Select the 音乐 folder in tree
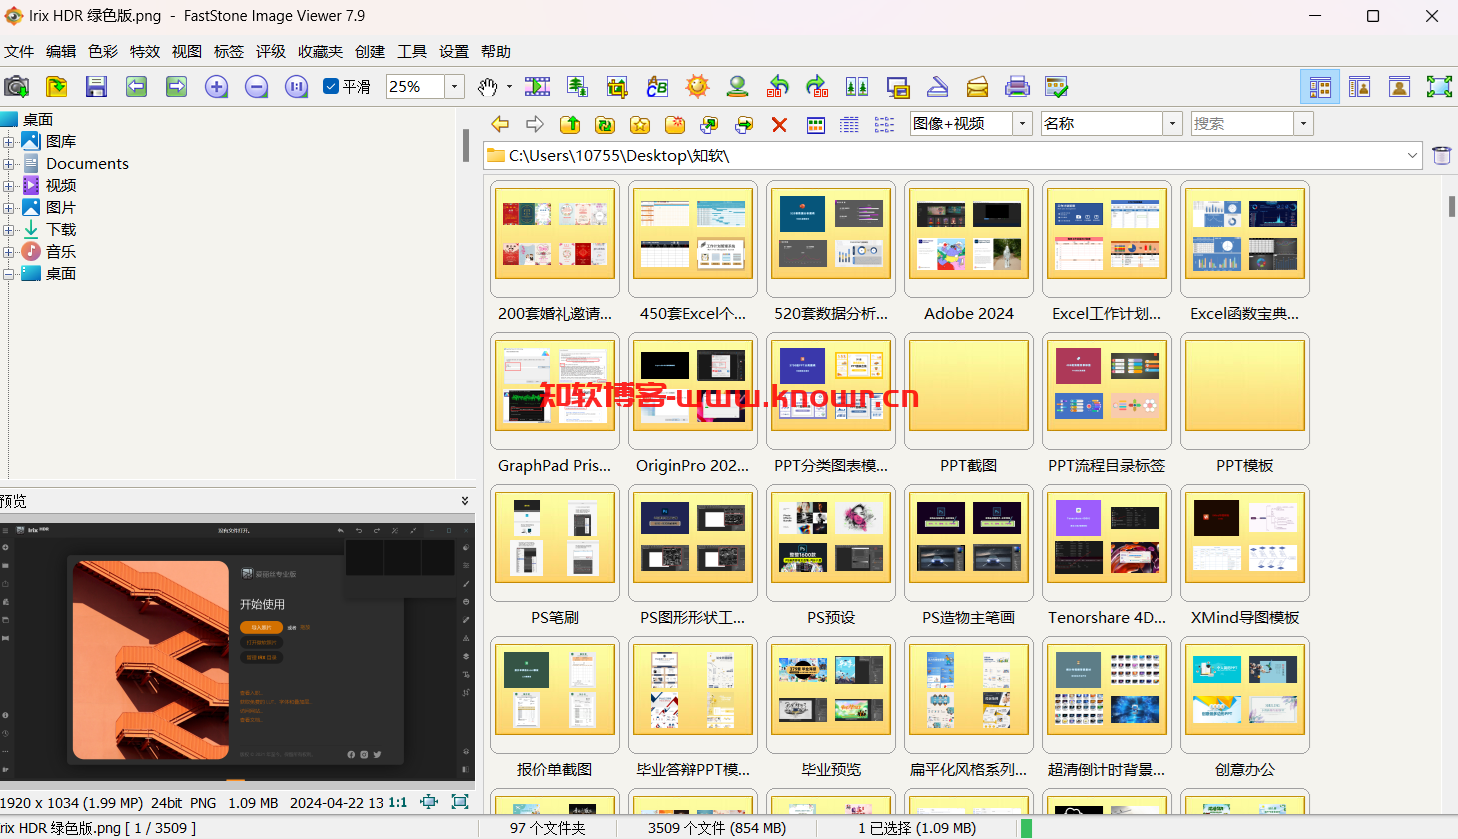 click(x=61, y=252)
